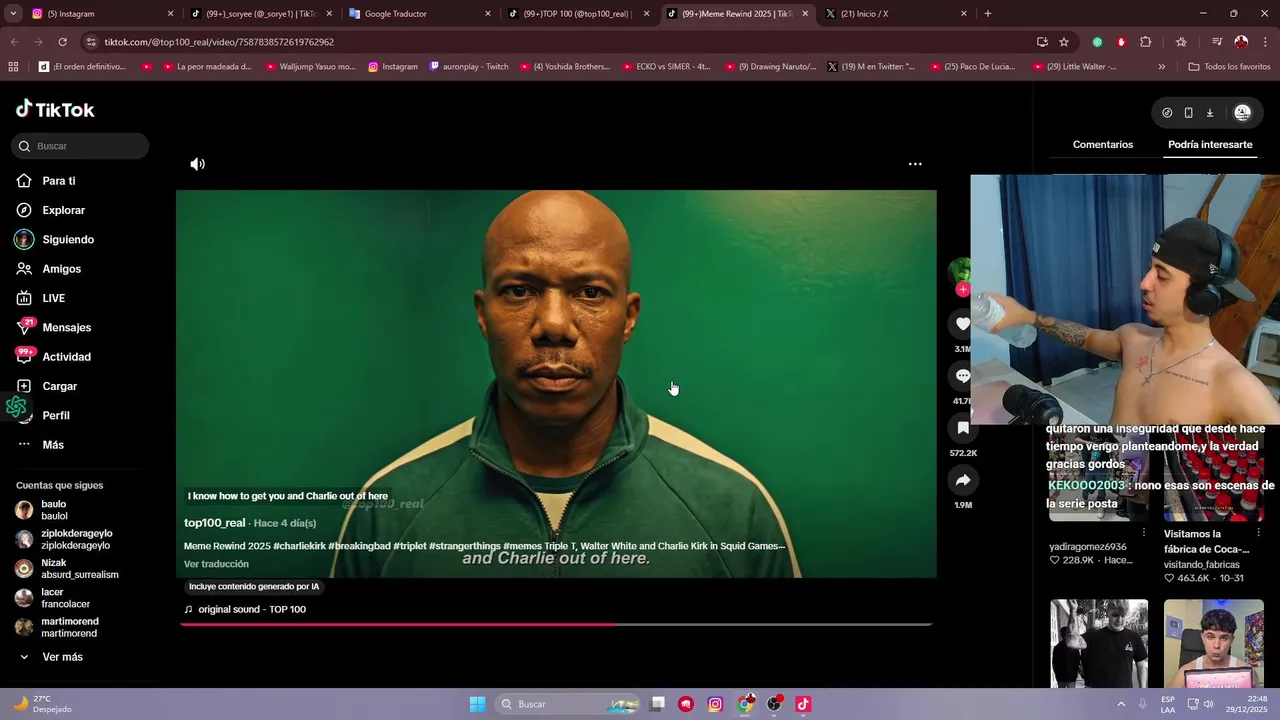Open the Chrome three-dots menu

[x=1266, y=42]
